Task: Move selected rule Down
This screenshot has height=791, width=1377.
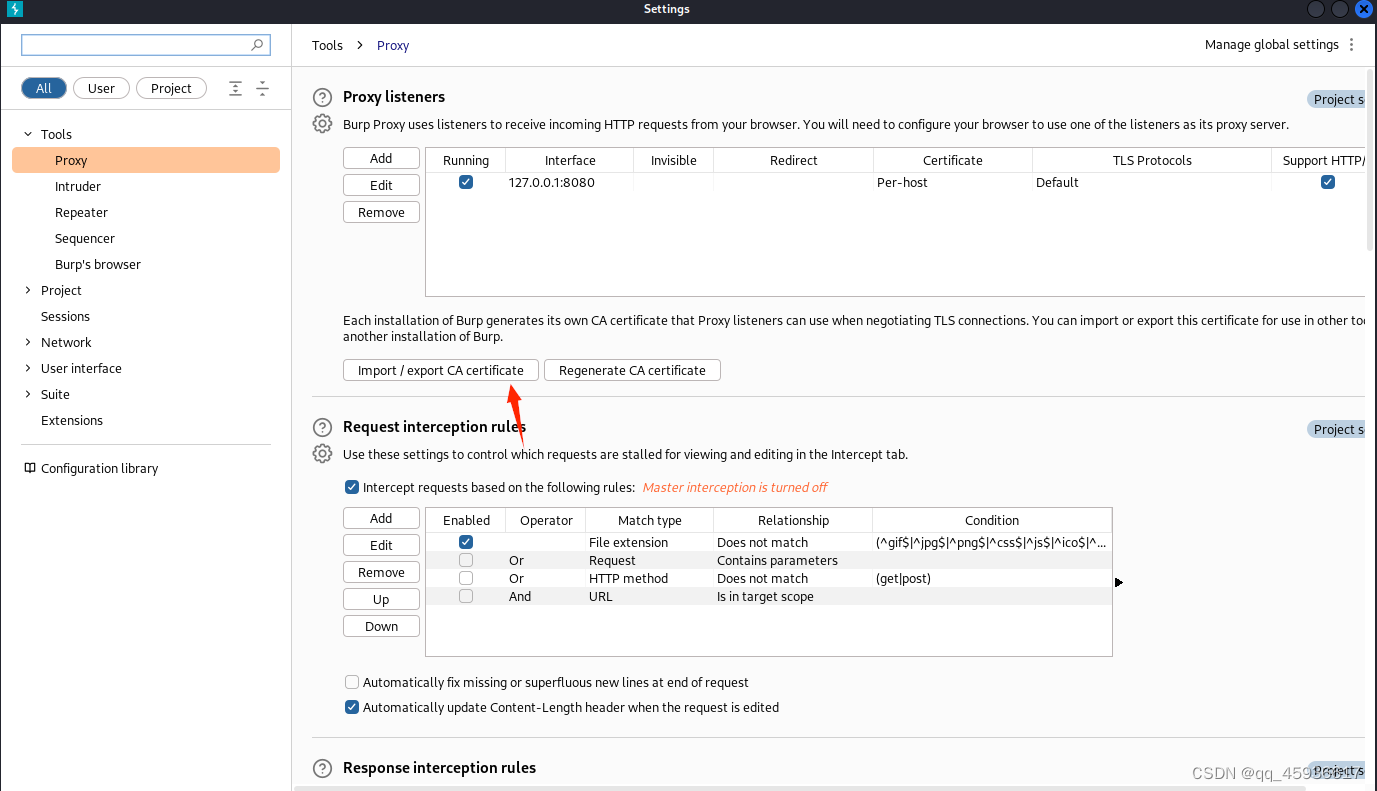Action: 381,626
